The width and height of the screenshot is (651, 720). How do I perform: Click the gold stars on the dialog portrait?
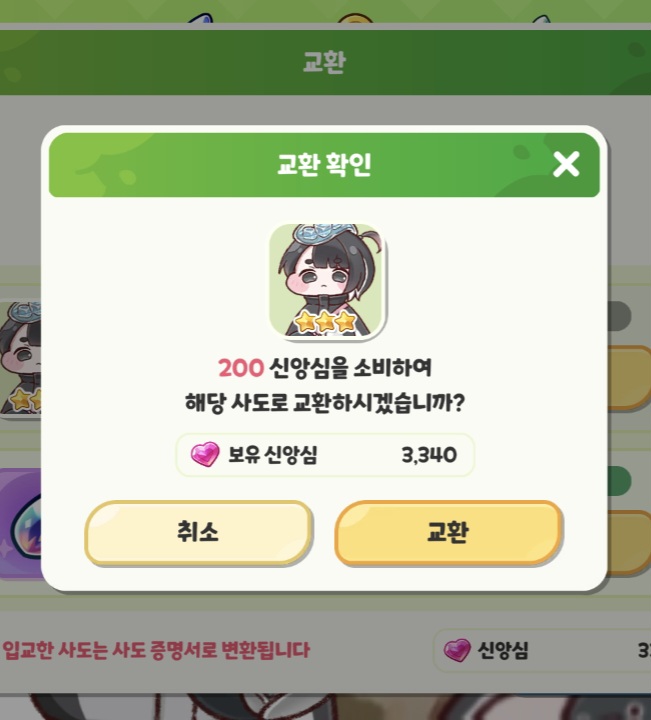pyautogui.click(x=326, y=321)
